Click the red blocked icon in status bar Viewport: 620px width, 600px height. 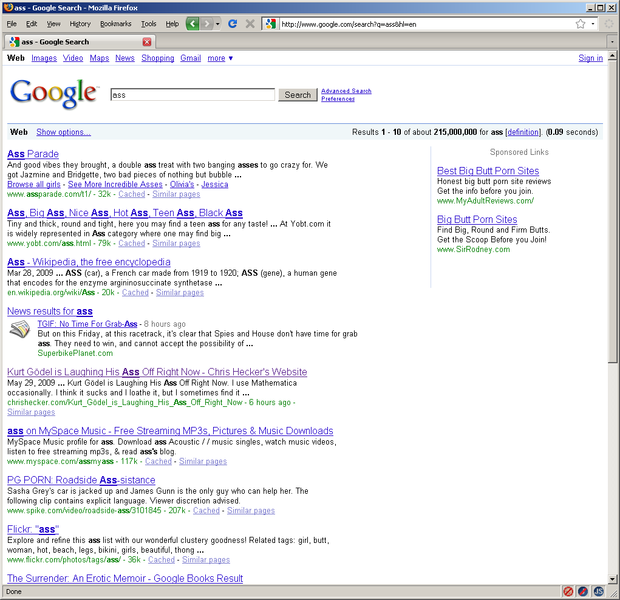[x=568, y=591]
